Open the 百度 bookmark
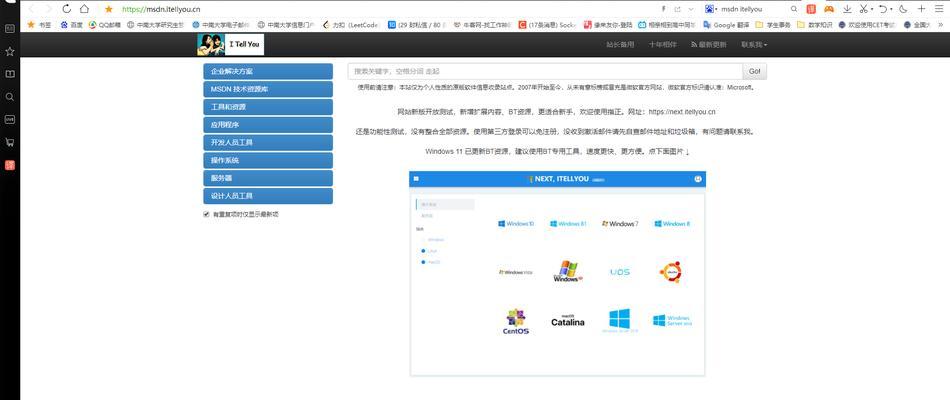This screenshot has height=400, width=950. (71, 25)
